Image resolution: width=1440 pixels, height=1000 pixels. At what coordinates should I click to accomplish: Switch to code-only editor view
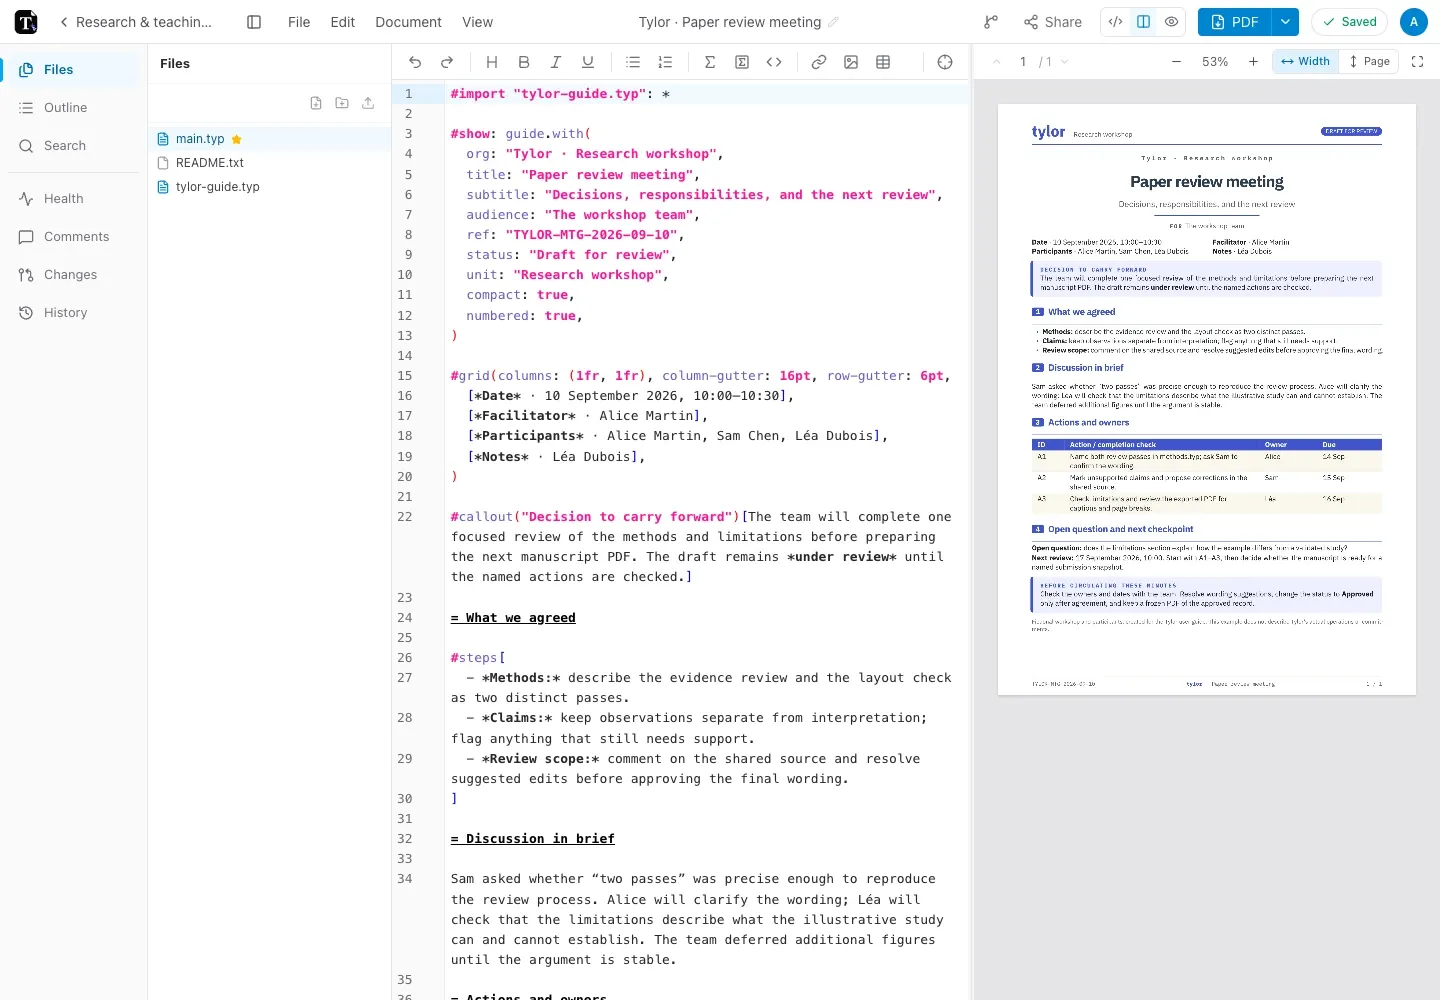point(1116,22)
